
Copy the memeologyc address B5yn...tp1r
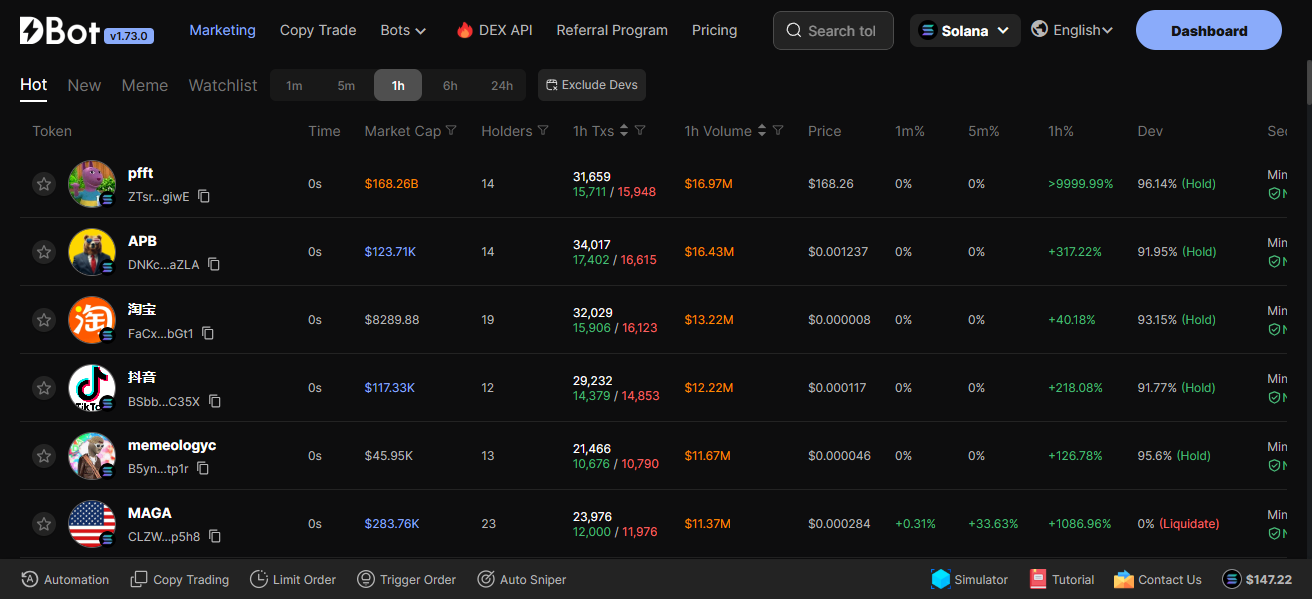coord(203,469)
